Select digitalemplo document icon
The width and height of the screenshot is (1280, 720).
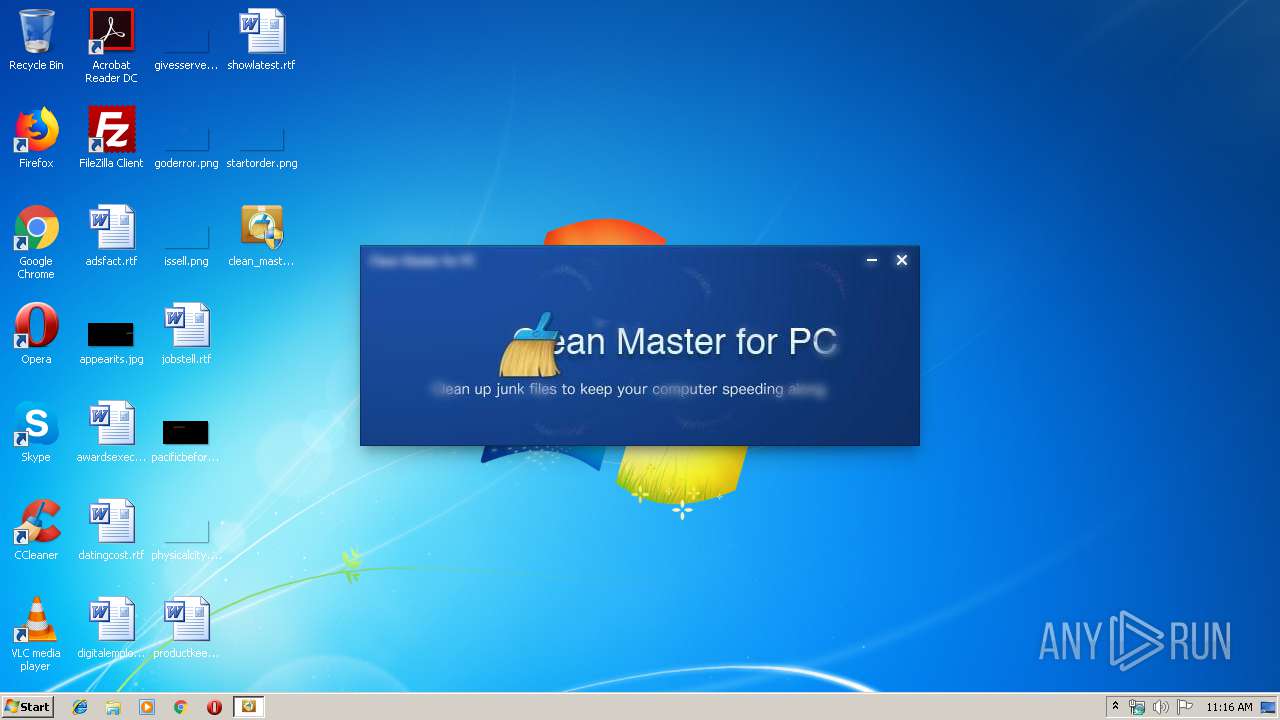point(111,628)
